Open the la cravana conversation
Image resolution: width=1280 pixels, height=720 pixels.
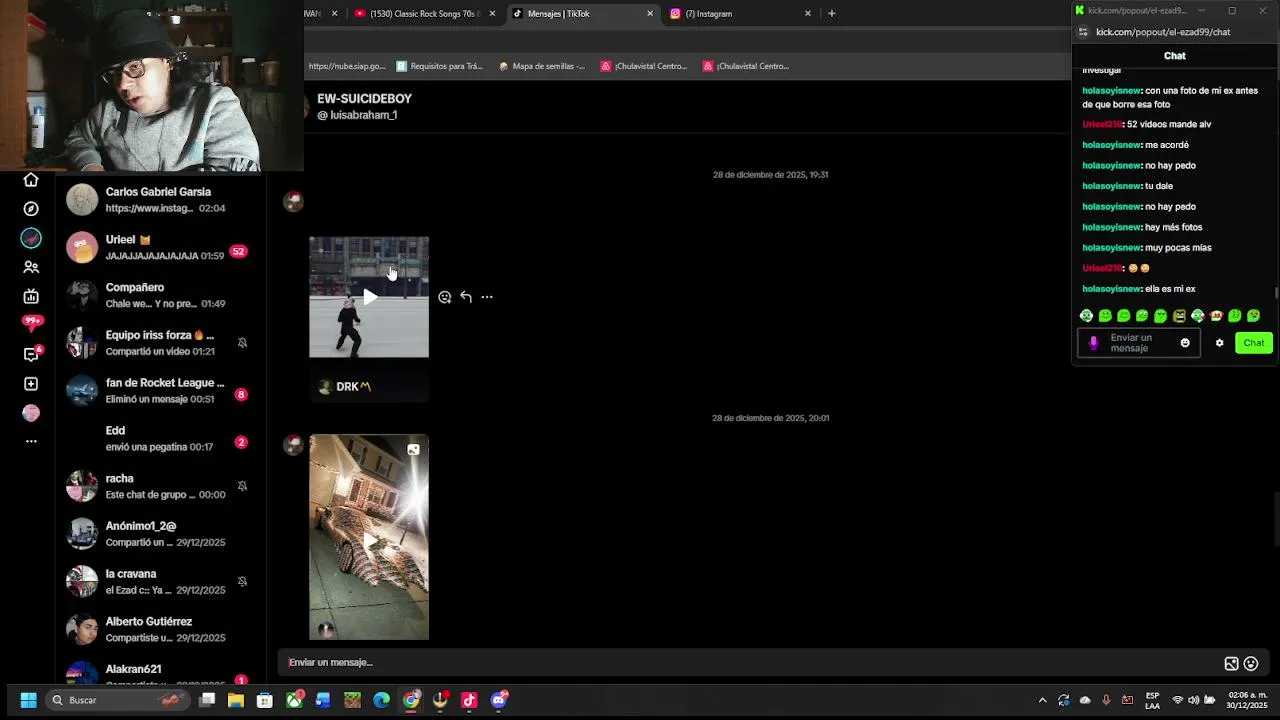click(x=158, y=582)
